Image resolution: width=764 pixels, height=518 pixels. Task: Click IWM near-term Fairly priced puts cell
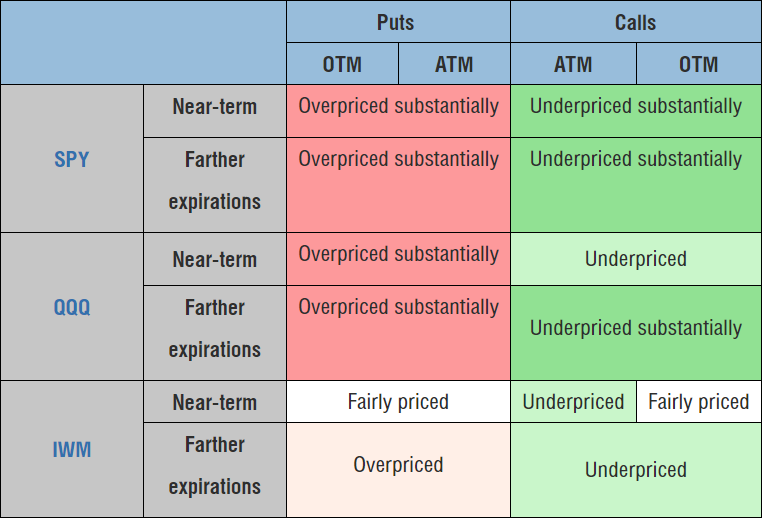[x=398, y=402]
